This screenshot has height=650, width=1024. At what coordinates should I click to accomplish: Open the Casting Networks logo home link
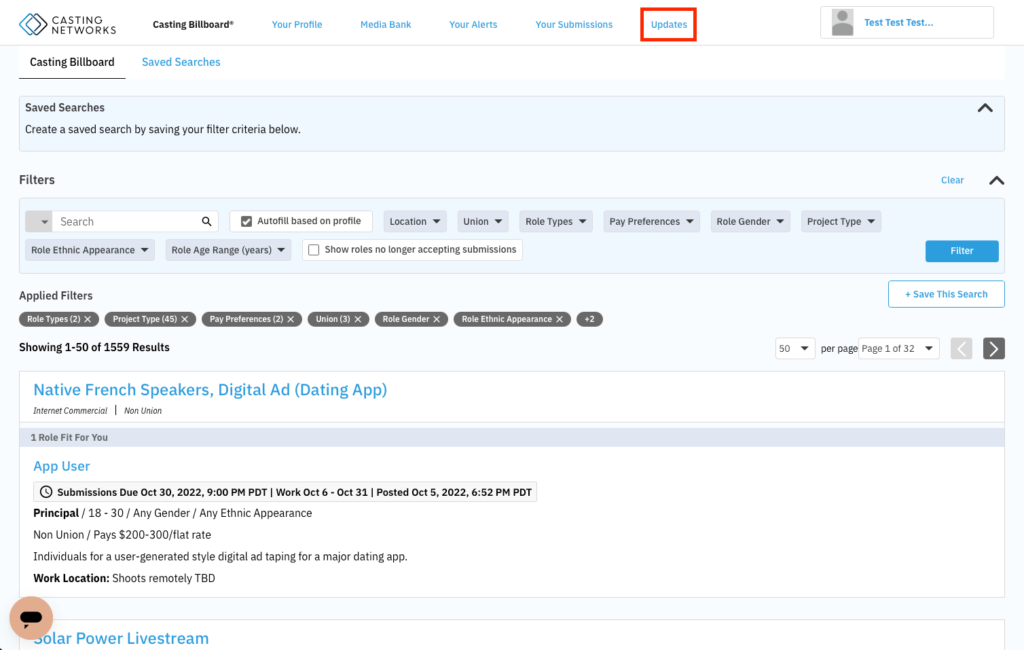point(67,24)
